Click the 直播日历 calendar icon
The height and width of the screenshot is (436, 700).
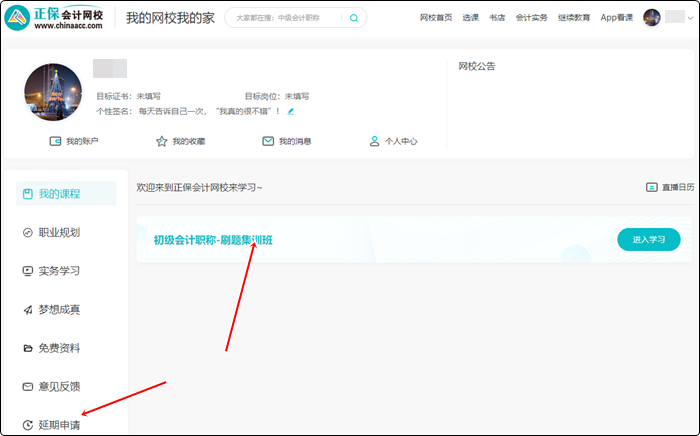pos(652,187)
